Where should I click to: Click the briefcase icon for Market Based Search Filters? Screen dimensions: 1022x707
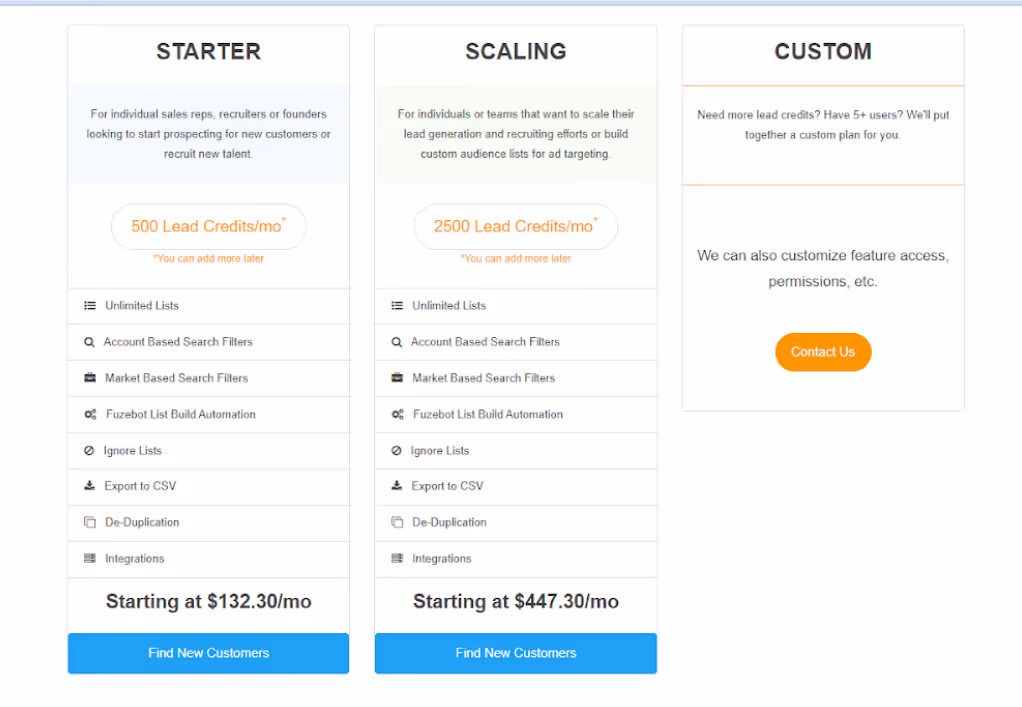(x=90, y=378)
